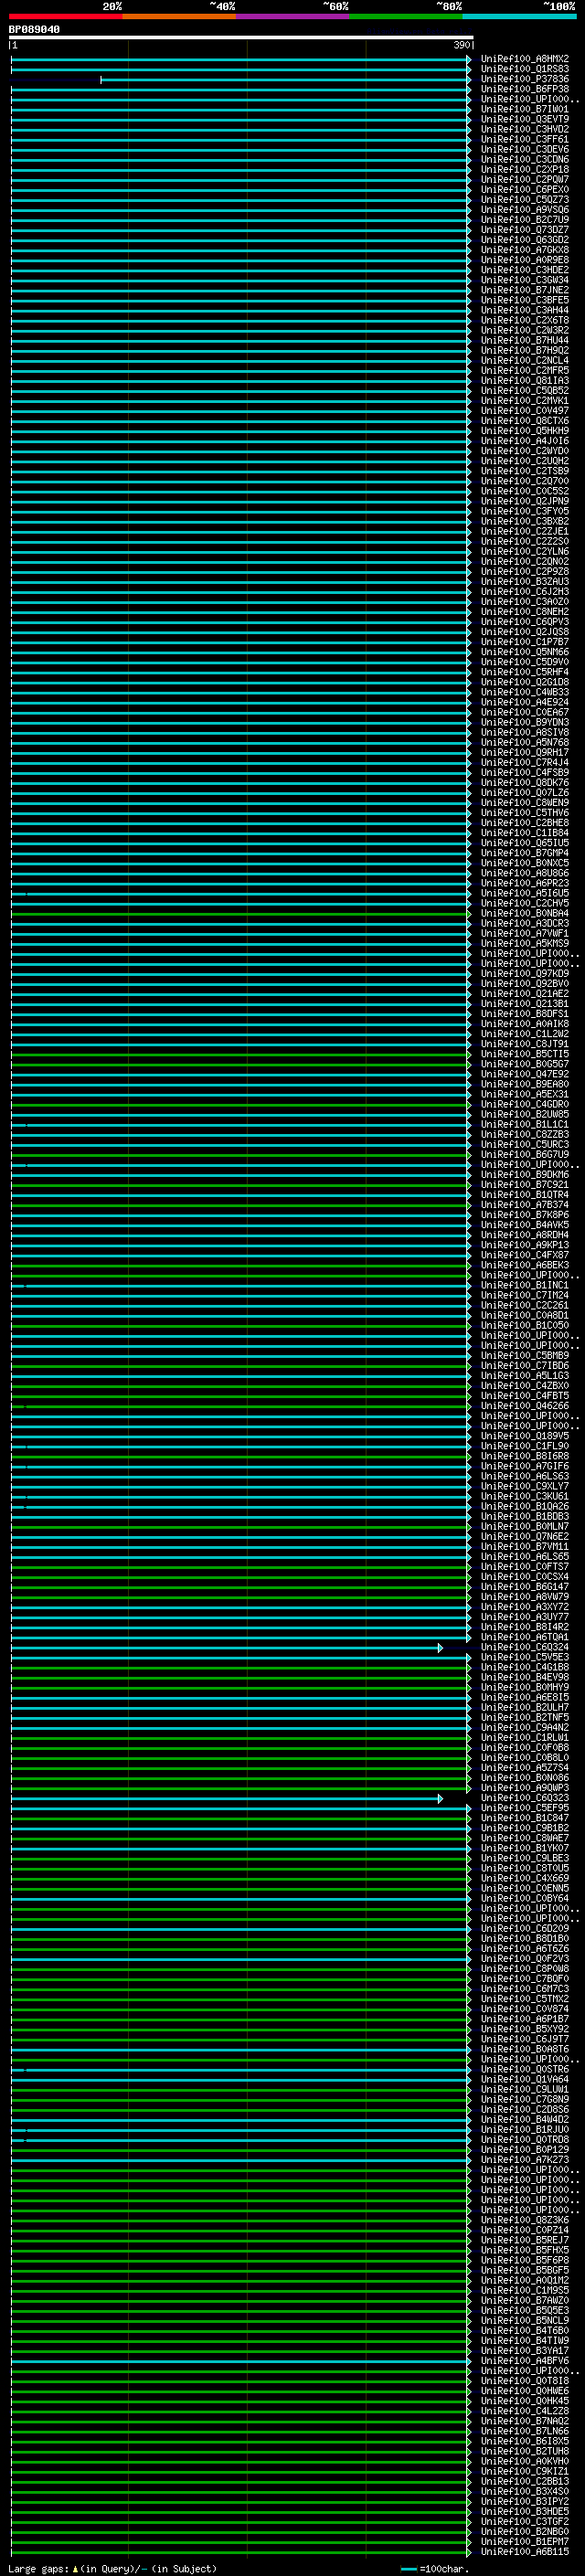The image size is (585, 2576).
Task: Click the gap marker on P37836 alignment bar
Action: click(101, 79)
